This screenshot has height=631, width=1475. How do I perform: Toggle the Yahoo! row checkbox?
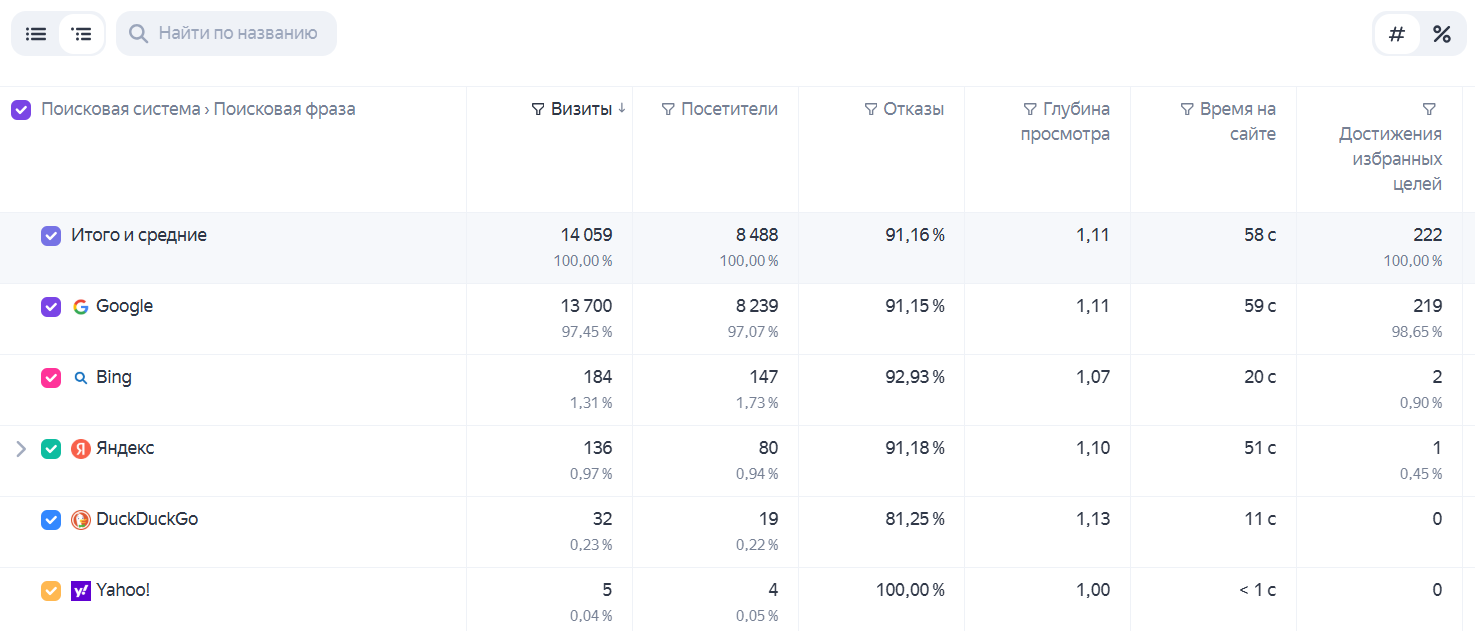tap(51, 591)
